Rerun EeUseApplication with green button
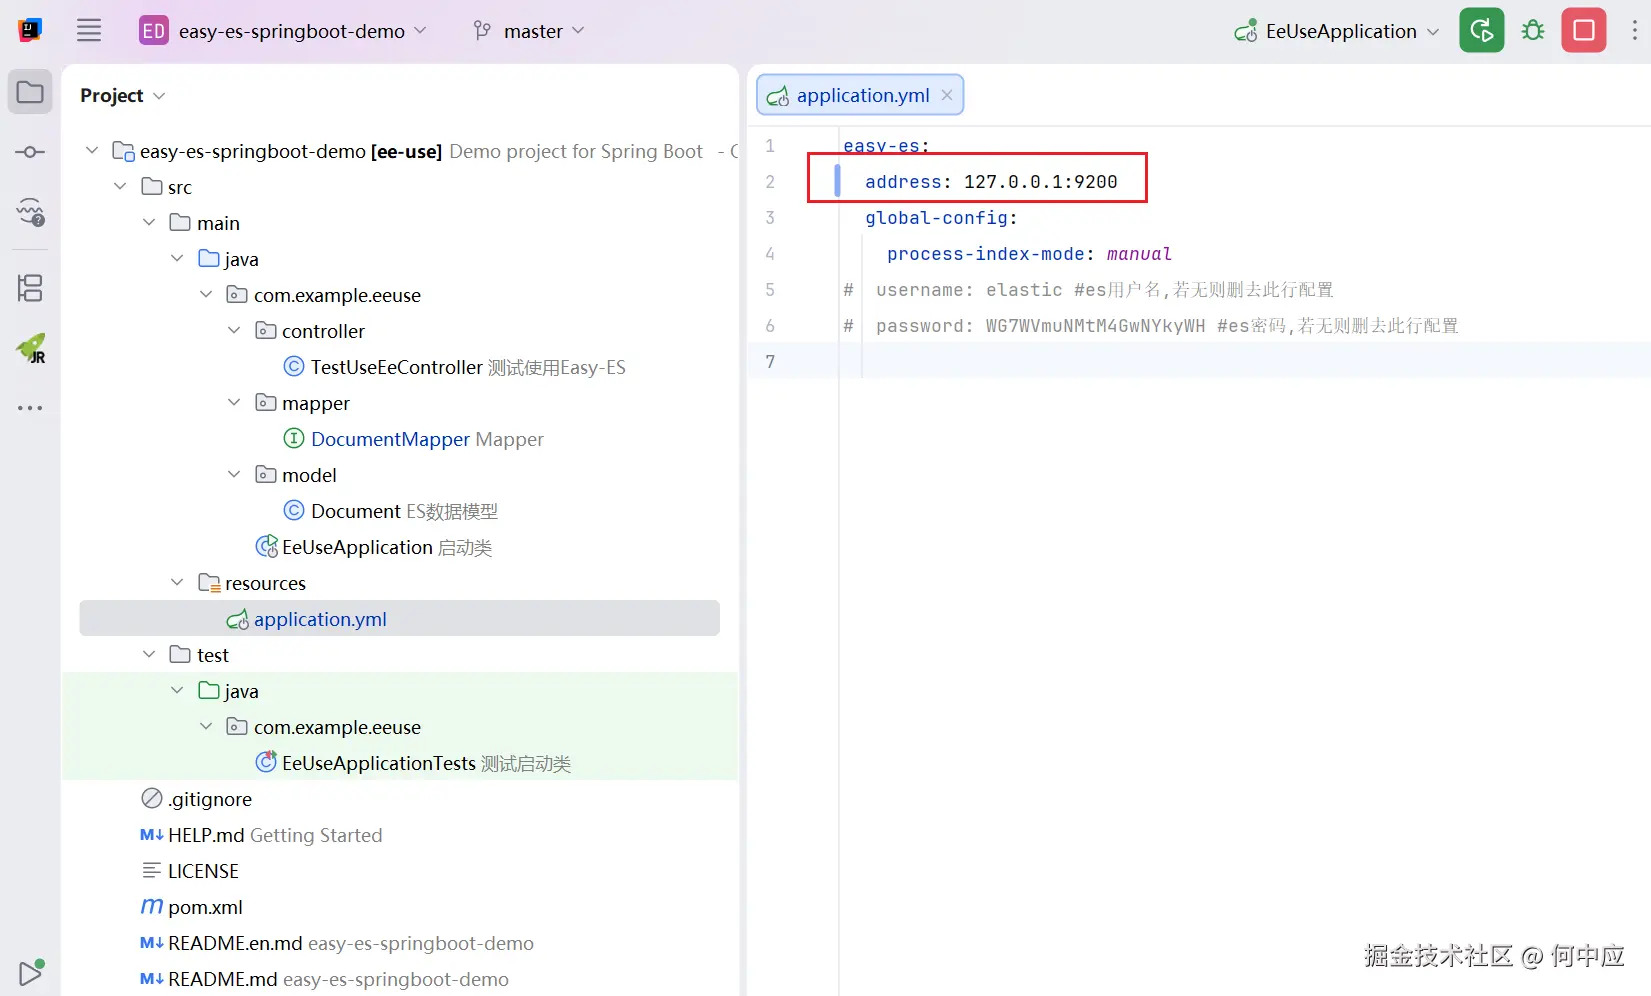1651x996 pixels. tap(1481, 31)
